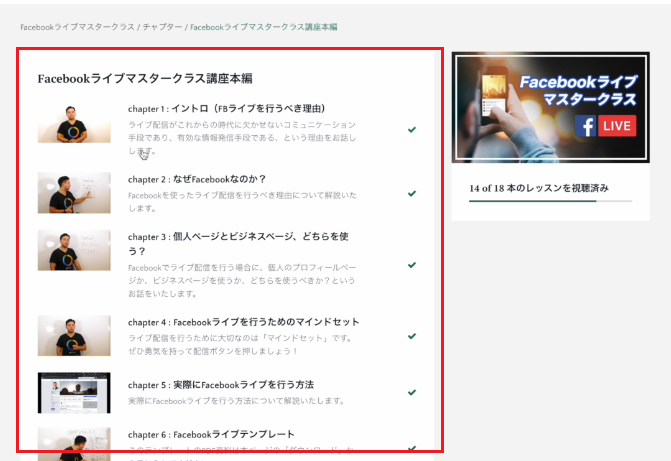Viewport: 671px width, 461px height.
Task: Click chapter 6 video thumbnail
Action: coord(74,444)
